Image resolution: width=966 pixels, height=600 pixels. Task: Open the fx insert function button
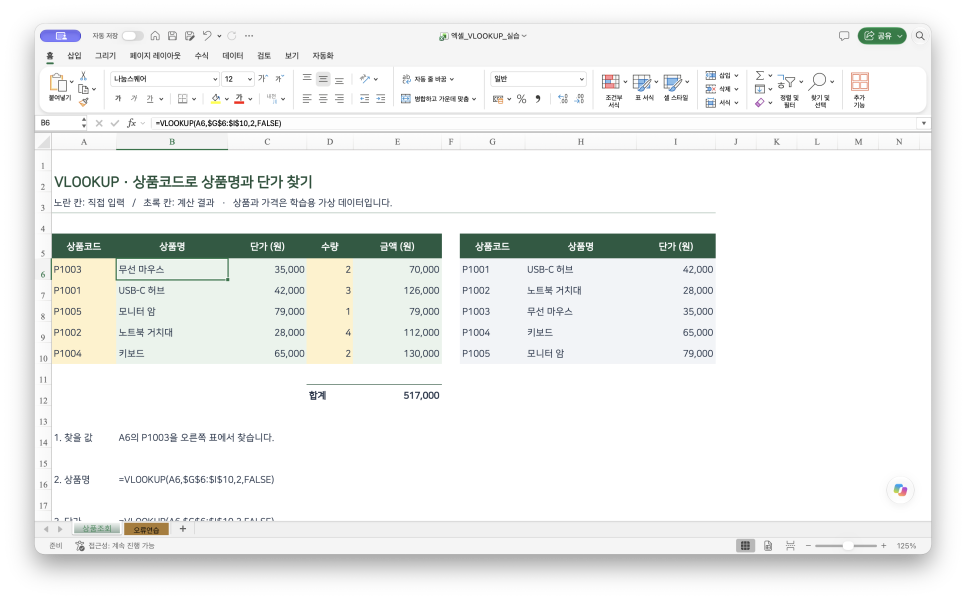pos(131,123)
